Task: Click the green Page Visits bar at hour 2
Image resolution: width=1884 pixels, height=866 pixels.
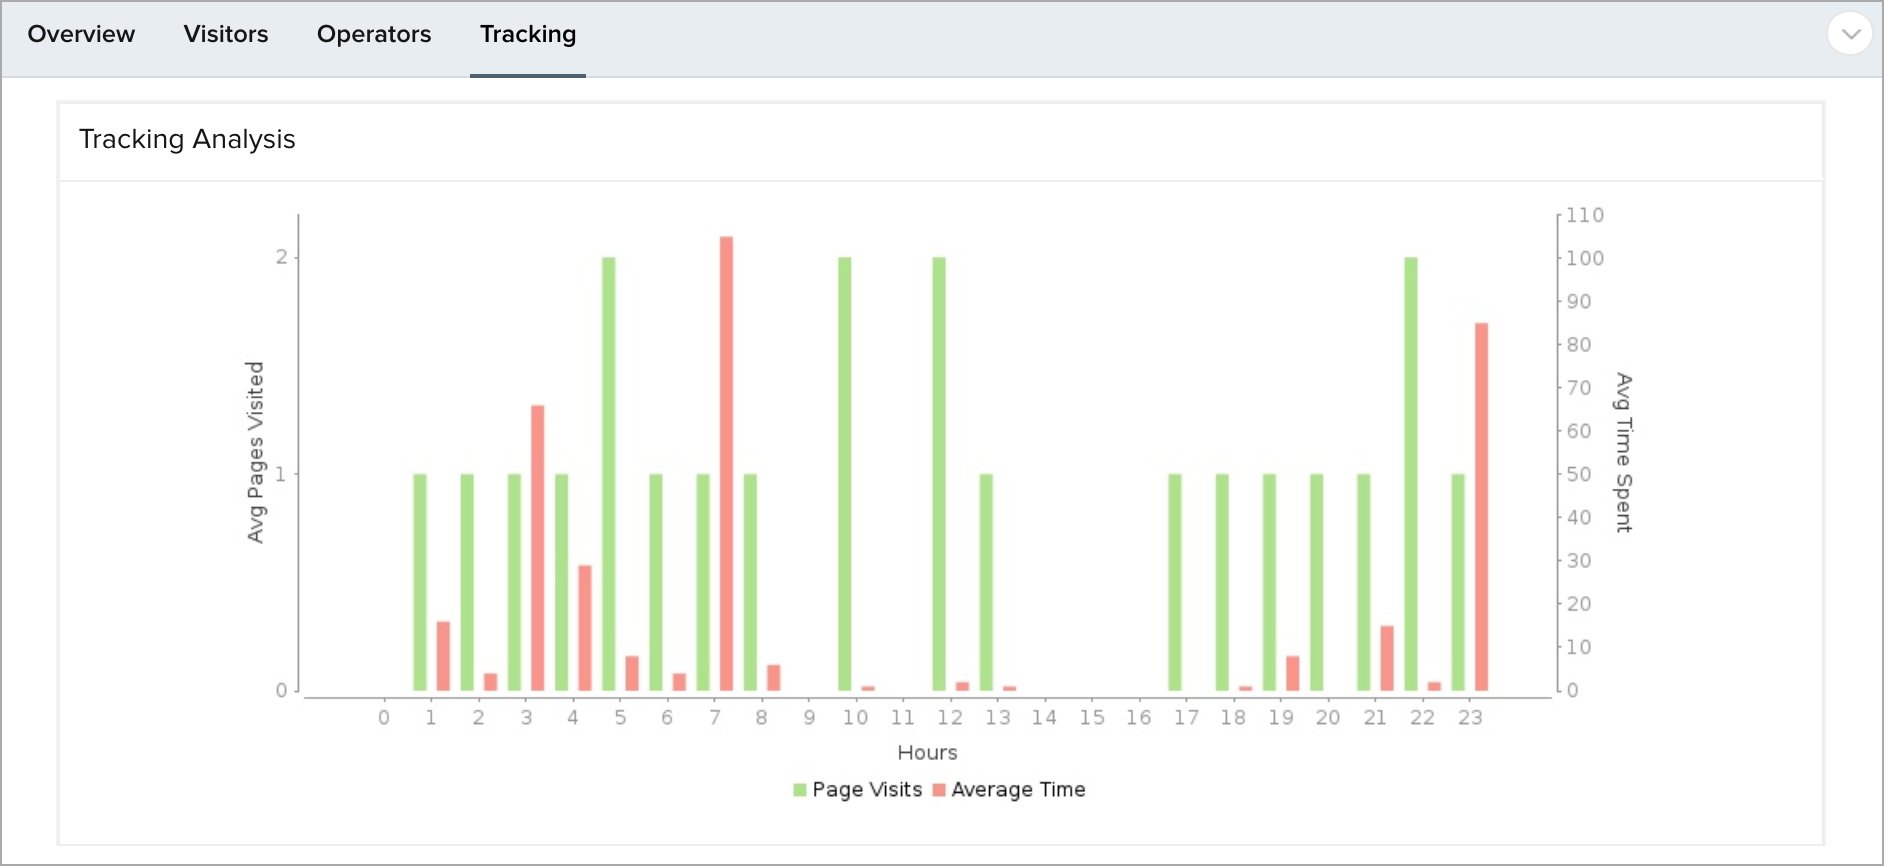Action: [x=467, y=582]
